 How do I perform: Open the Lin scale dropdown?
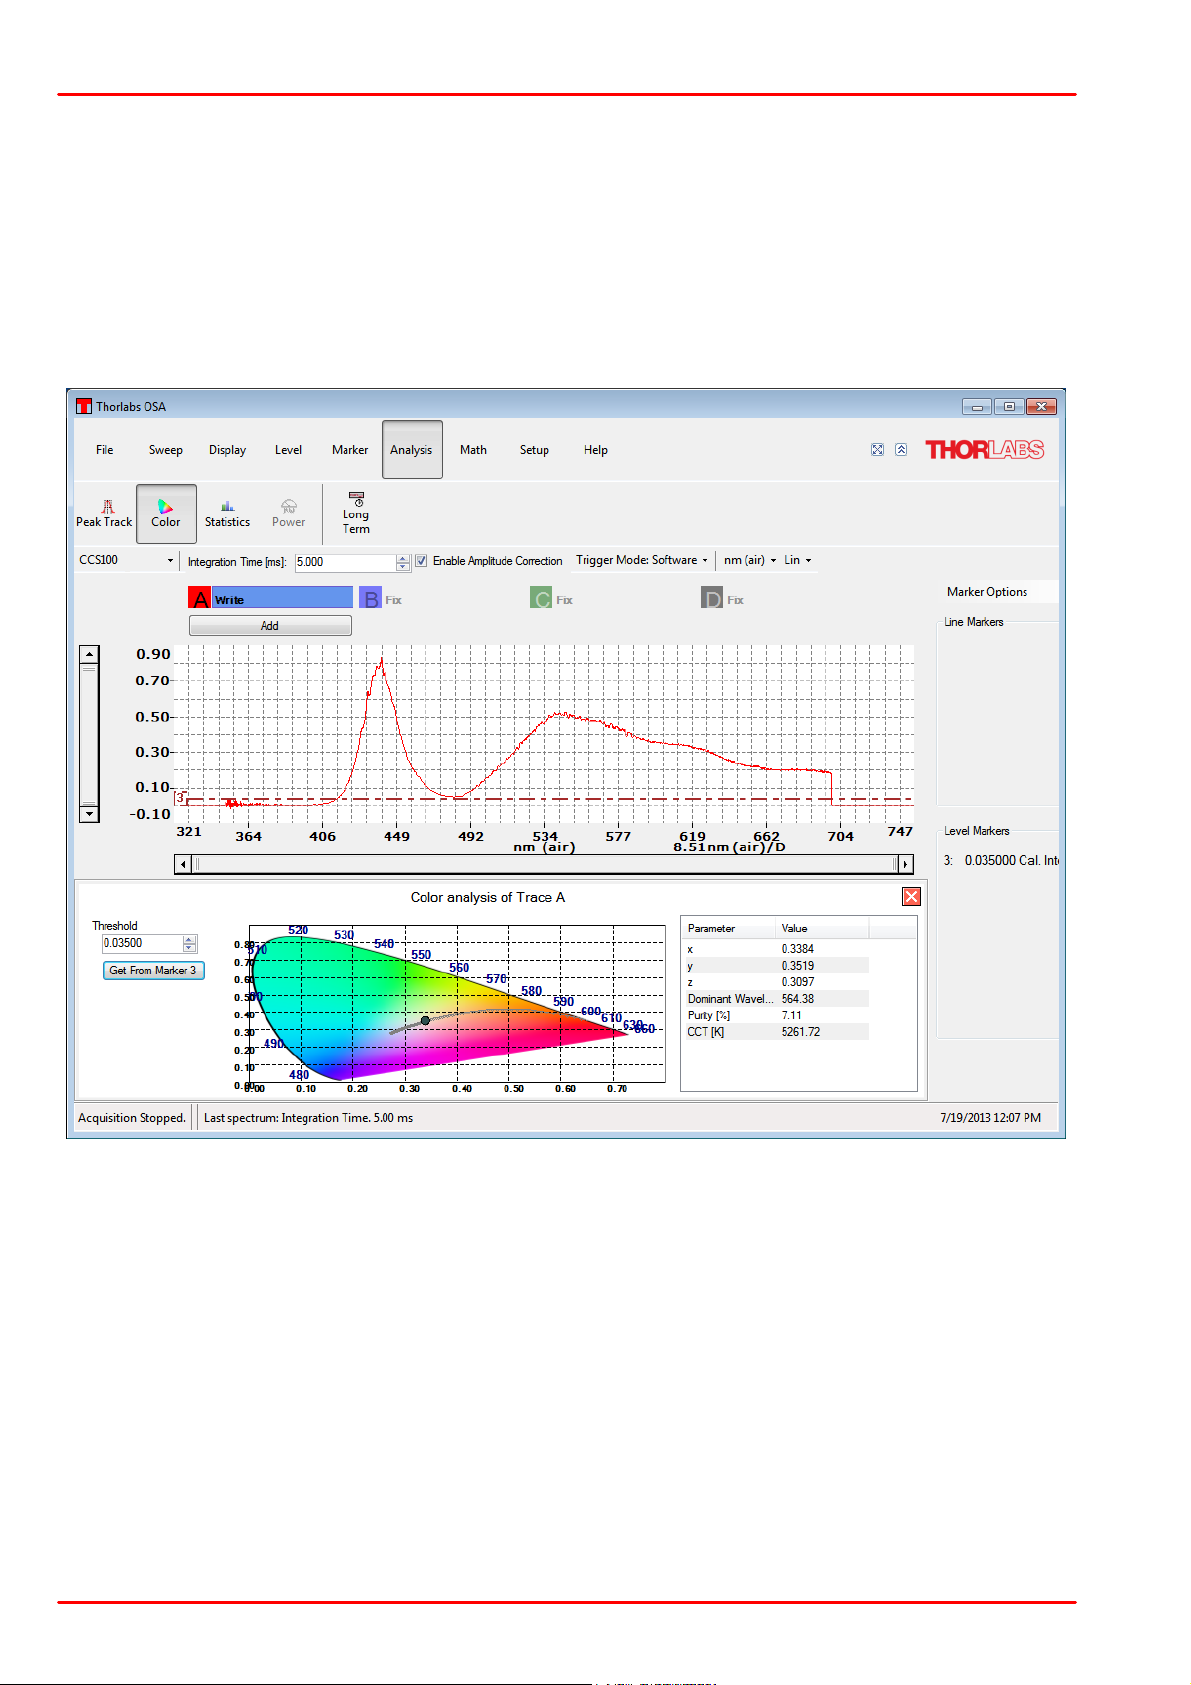798,560
